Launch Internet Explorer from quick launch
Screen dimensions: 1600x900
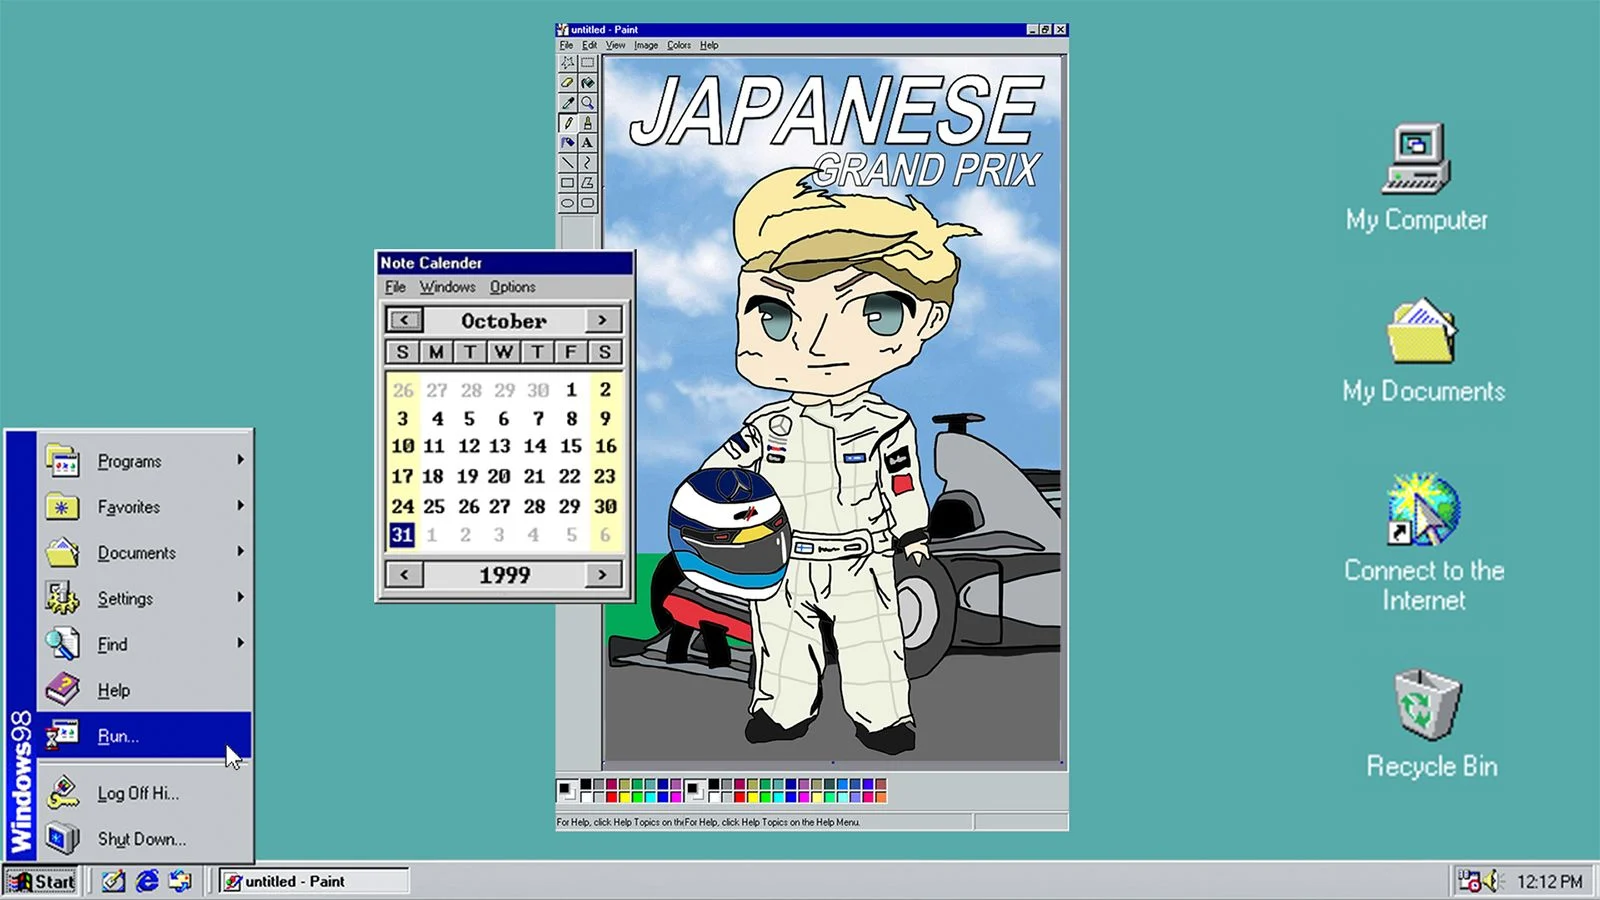coord(147,881)
